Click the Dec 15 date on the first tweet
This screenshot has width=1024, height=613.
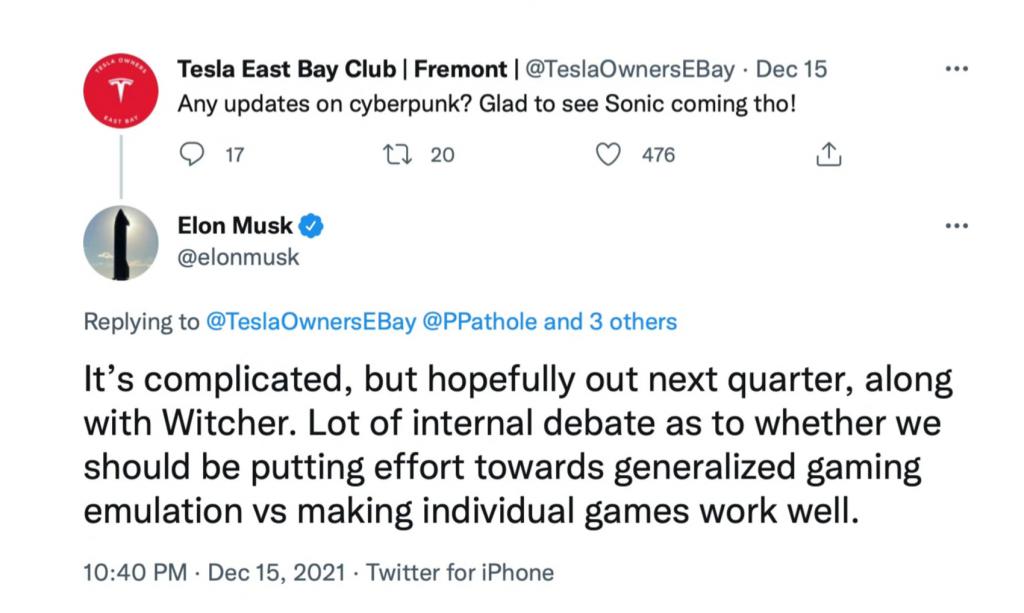coord(792,70)
